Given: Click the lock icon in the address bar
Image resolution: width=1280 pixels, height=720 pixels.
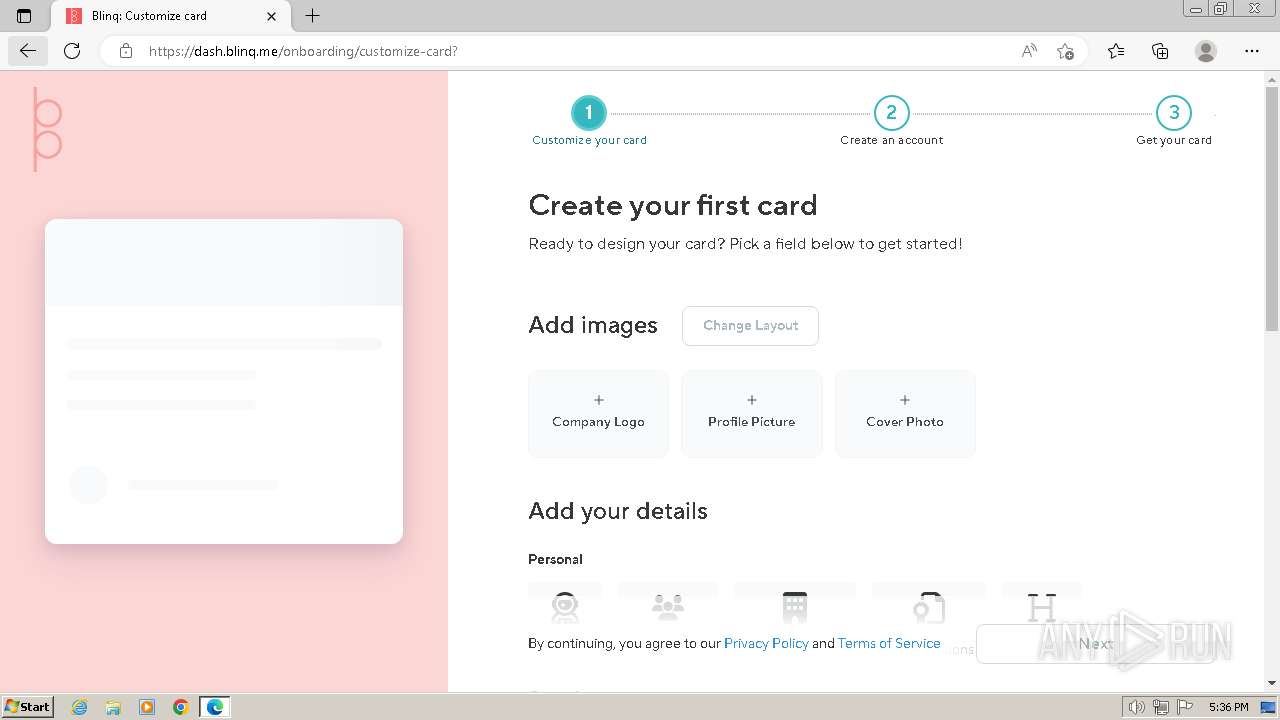Looking at the screenshot, I should pyautogui.click(x=126, y=51).
